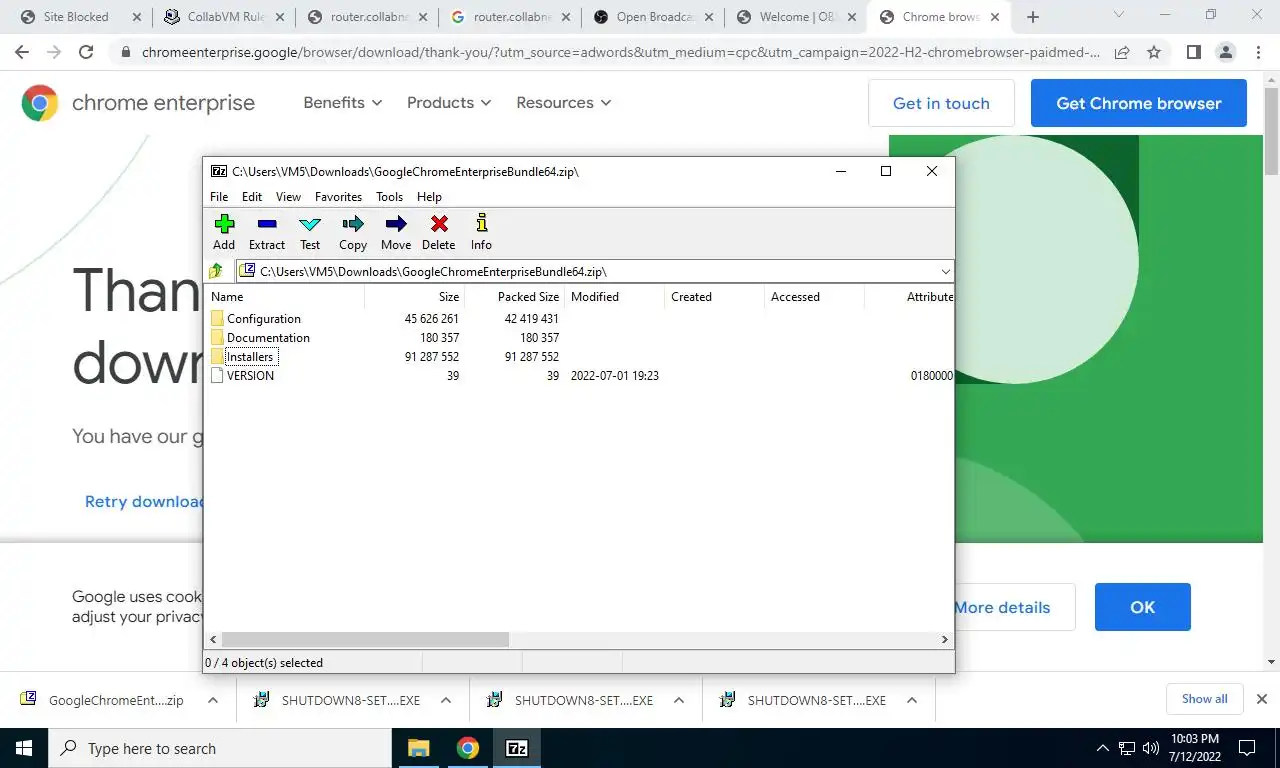Click the Retry download link

(x=144, y=502)
